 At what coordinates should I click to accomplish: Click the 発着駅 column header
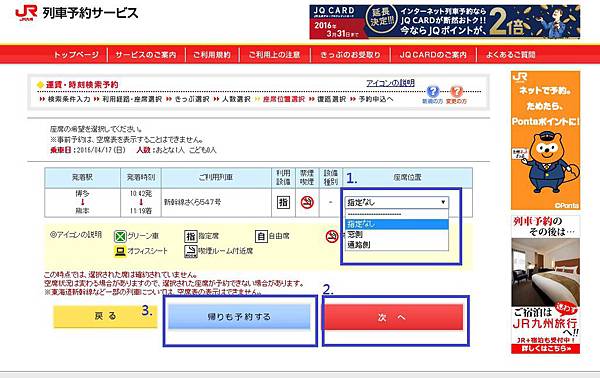(x=82, y=178)
